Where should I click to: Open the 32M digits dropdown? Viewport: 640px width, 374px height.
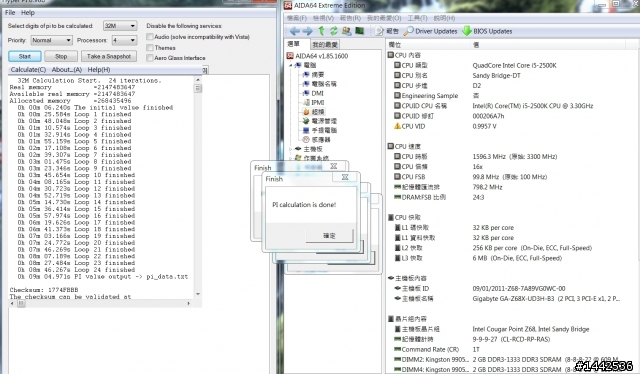120,26
